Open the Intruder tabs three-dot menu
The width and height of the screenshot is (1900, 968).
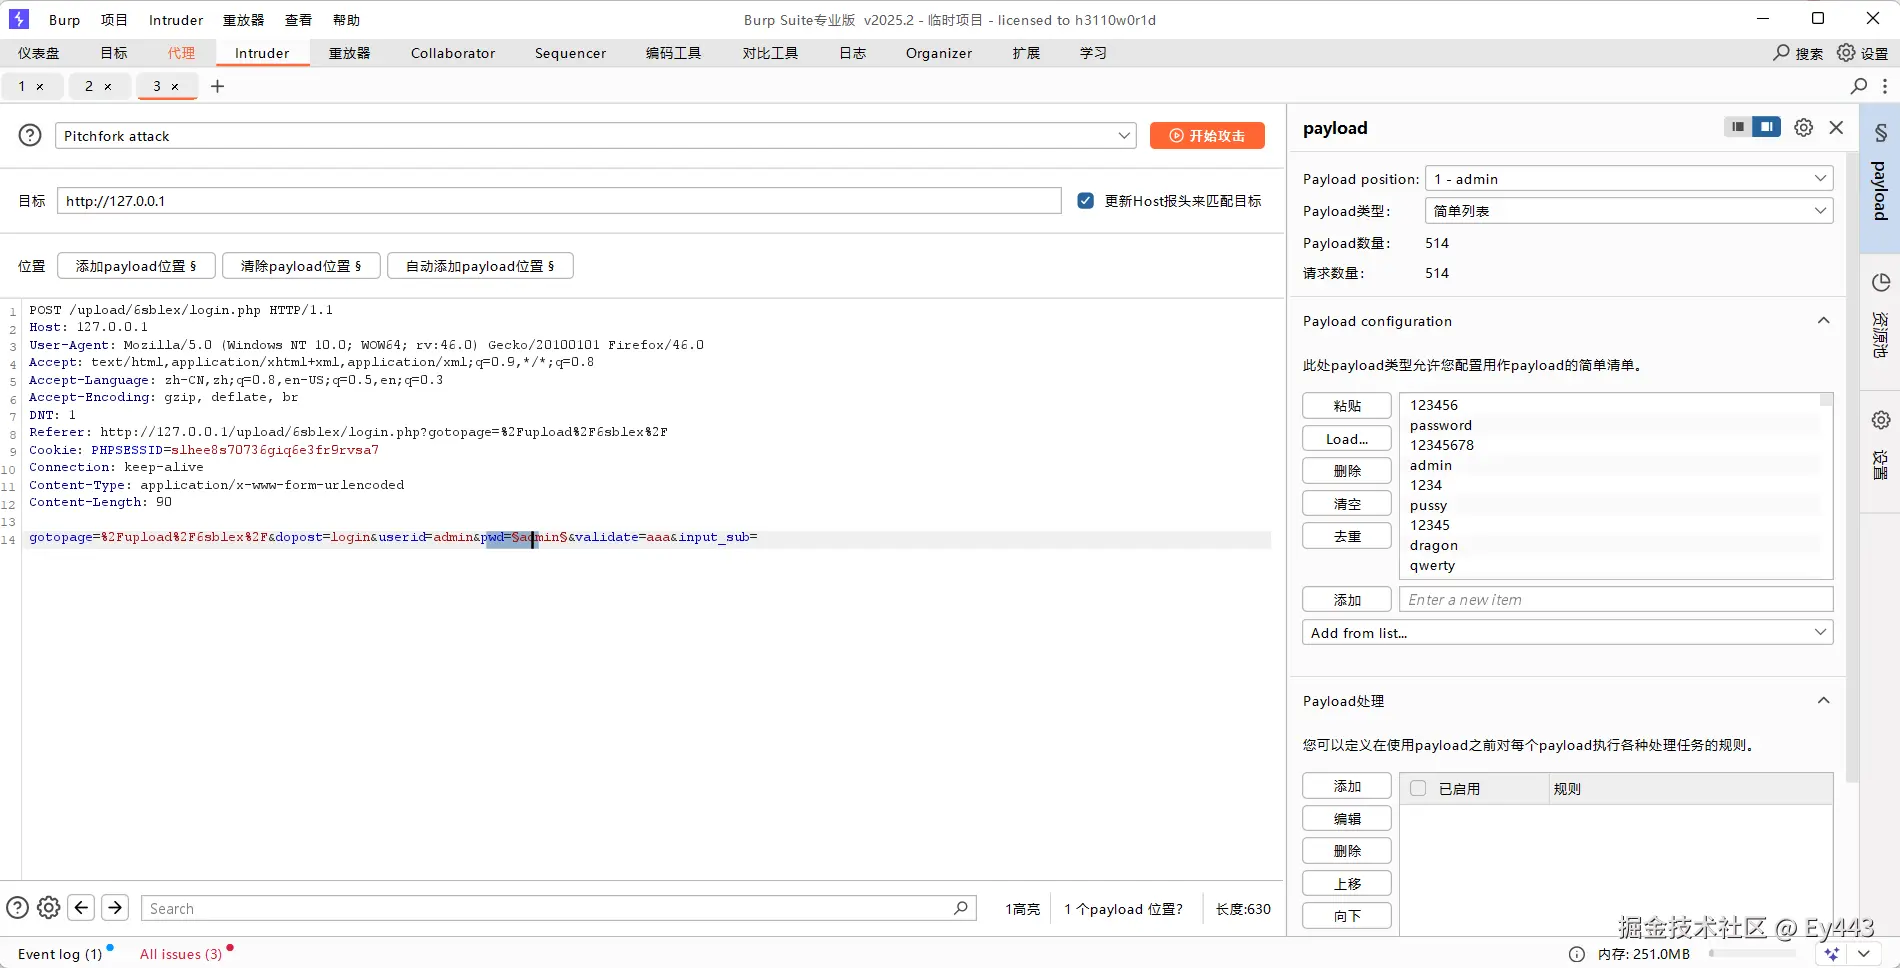pos(1885,86)
